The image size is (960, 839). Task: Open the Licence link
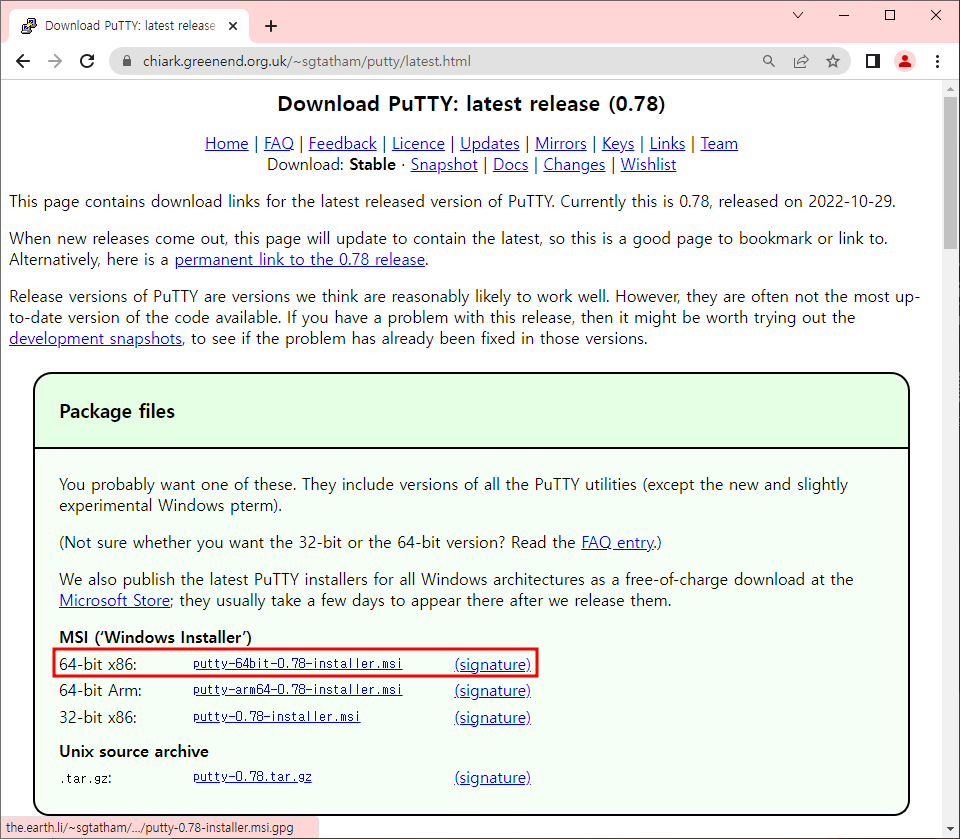click(x=418, y=143)
